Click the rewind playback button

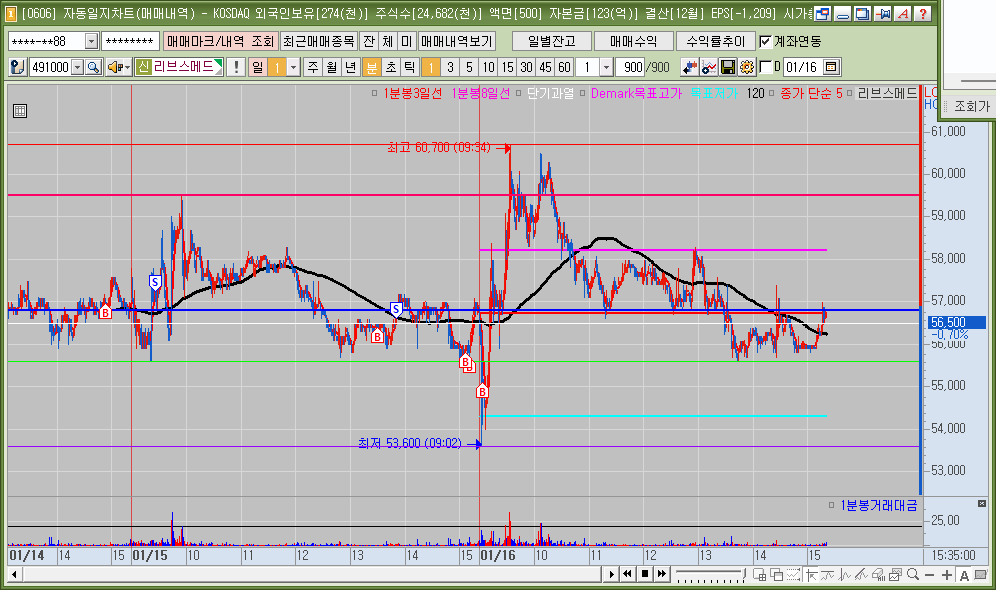(x=627, y=574)
